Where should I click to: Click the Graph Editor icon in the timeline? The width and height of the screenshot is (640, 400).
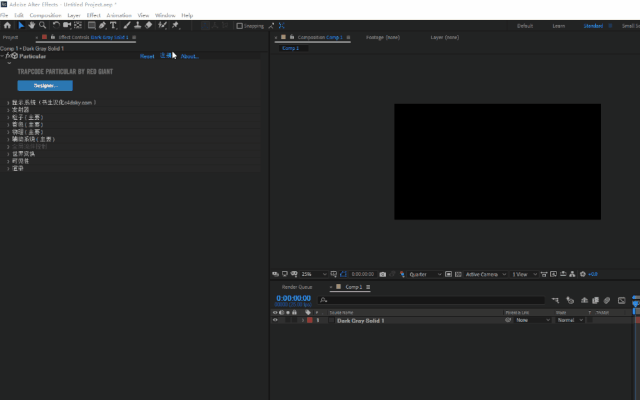(621, 300)
